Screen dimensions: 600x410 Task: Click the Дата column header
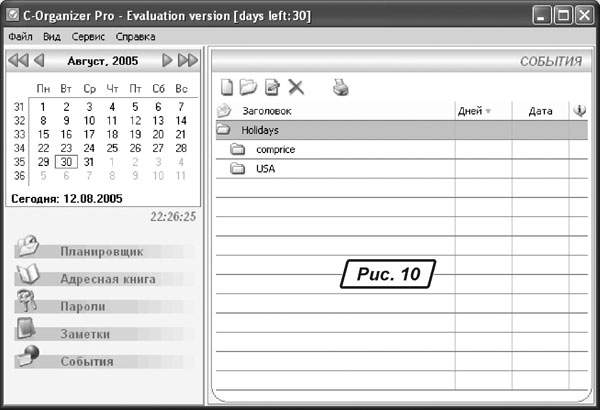click(x=541, y=111)
